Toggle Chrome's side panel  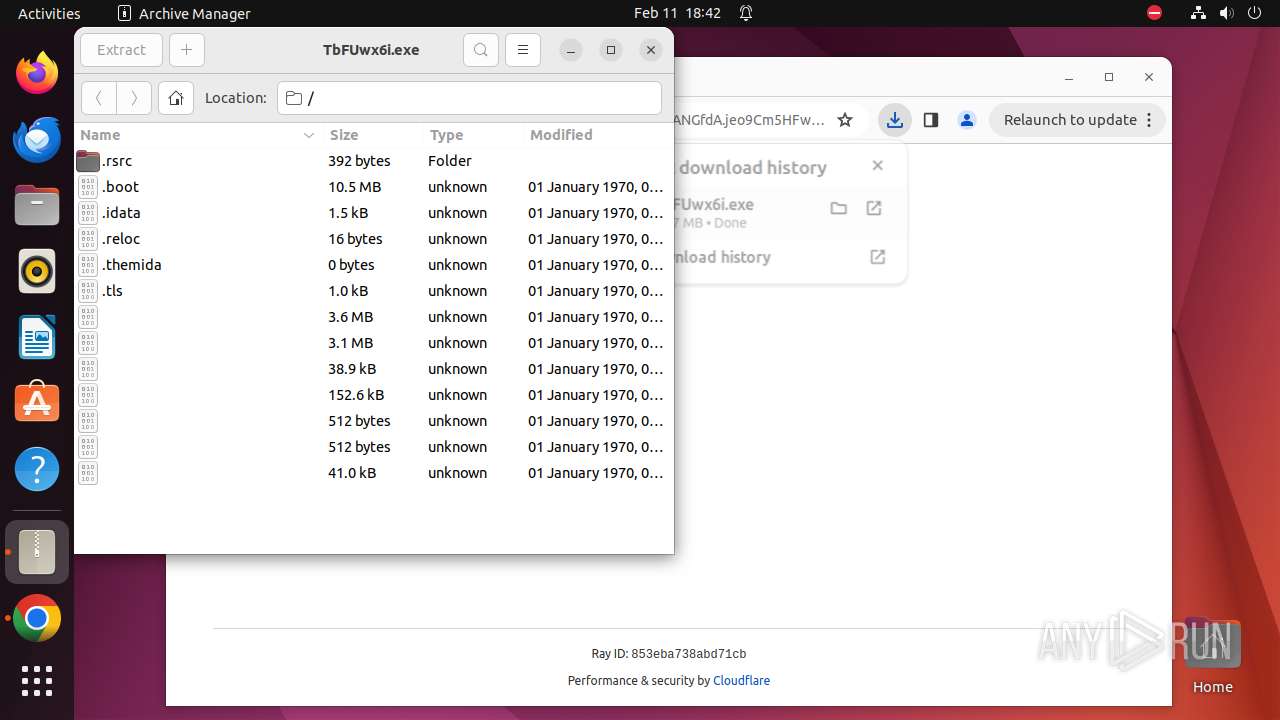pyautogui.click(x=931, y=120)
